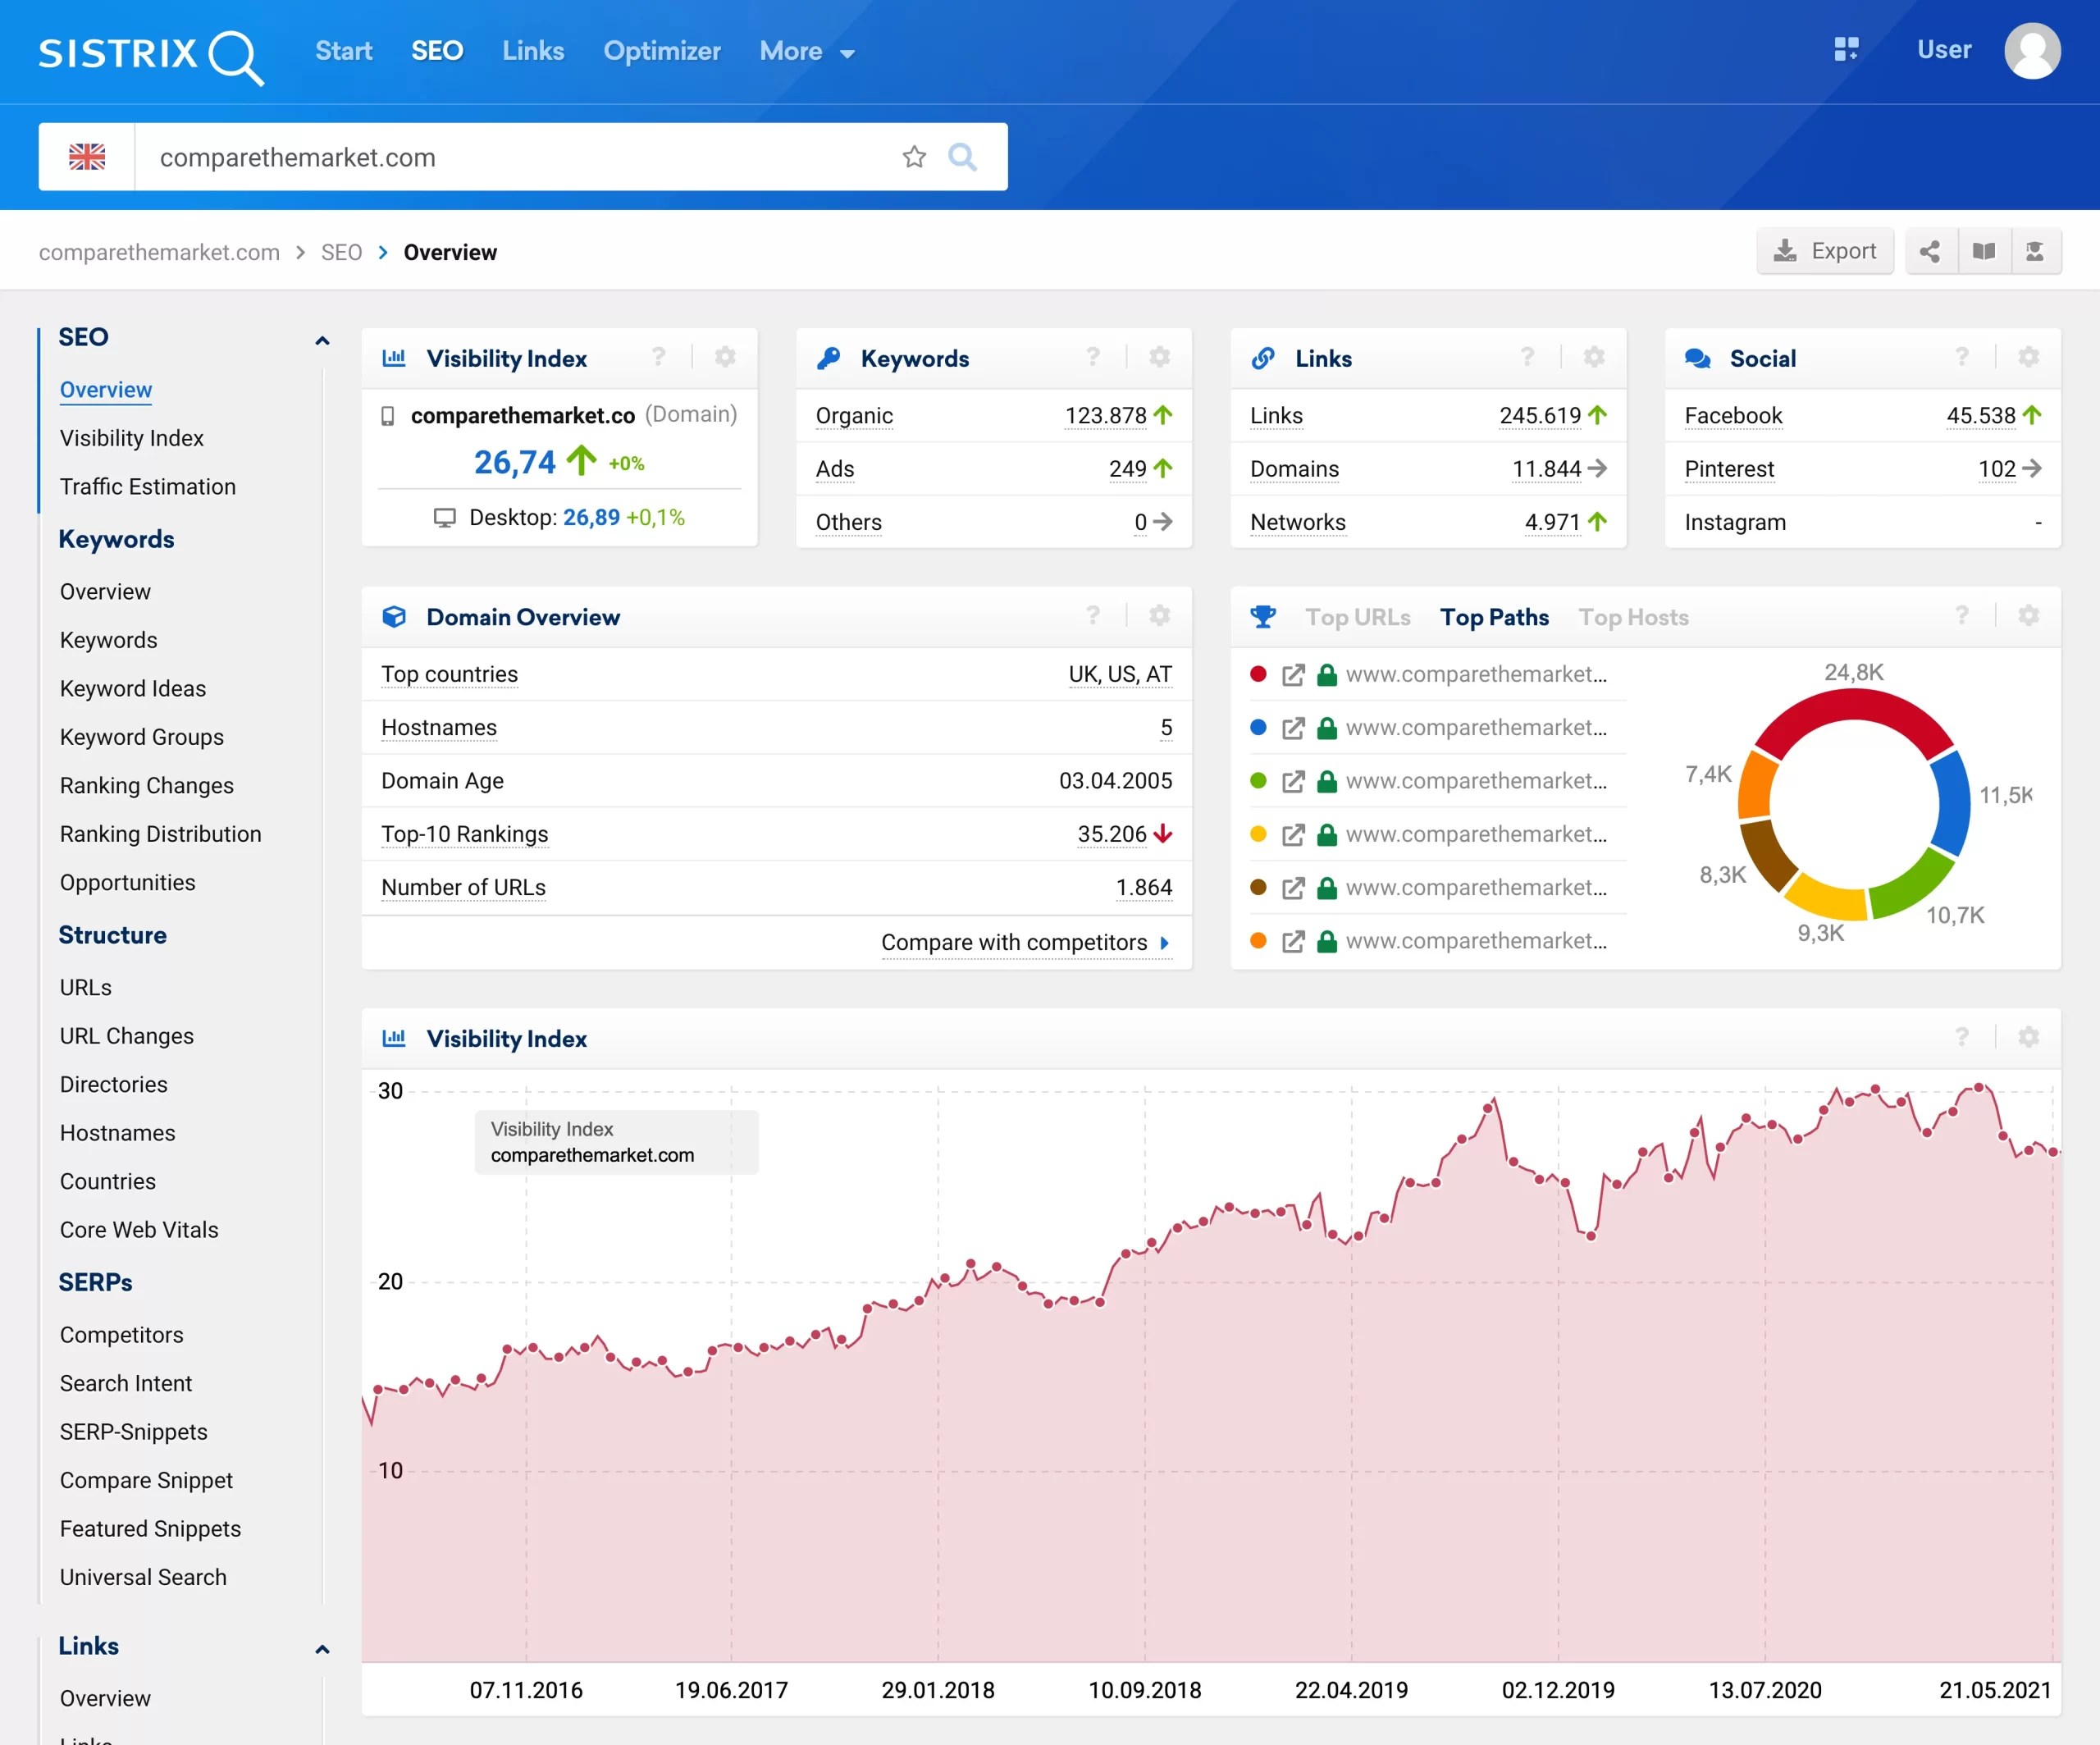This screenshot has width=2100, height=1745.
Task: Click the user avatar in header
Action: [2031, 50]
